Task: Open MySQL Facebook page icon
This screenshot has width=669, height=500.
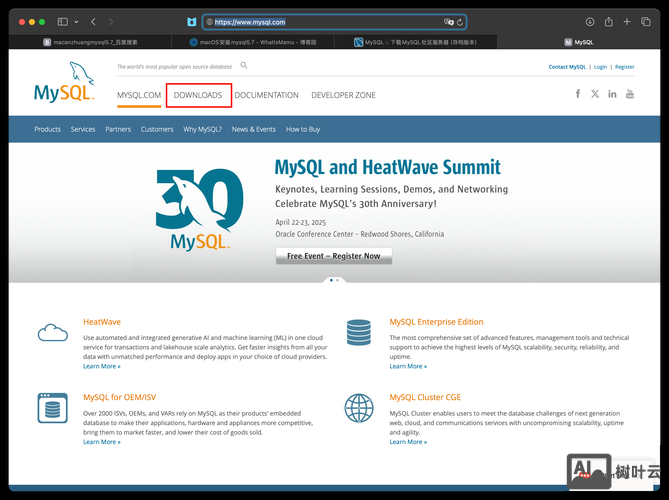Action: 577,94
